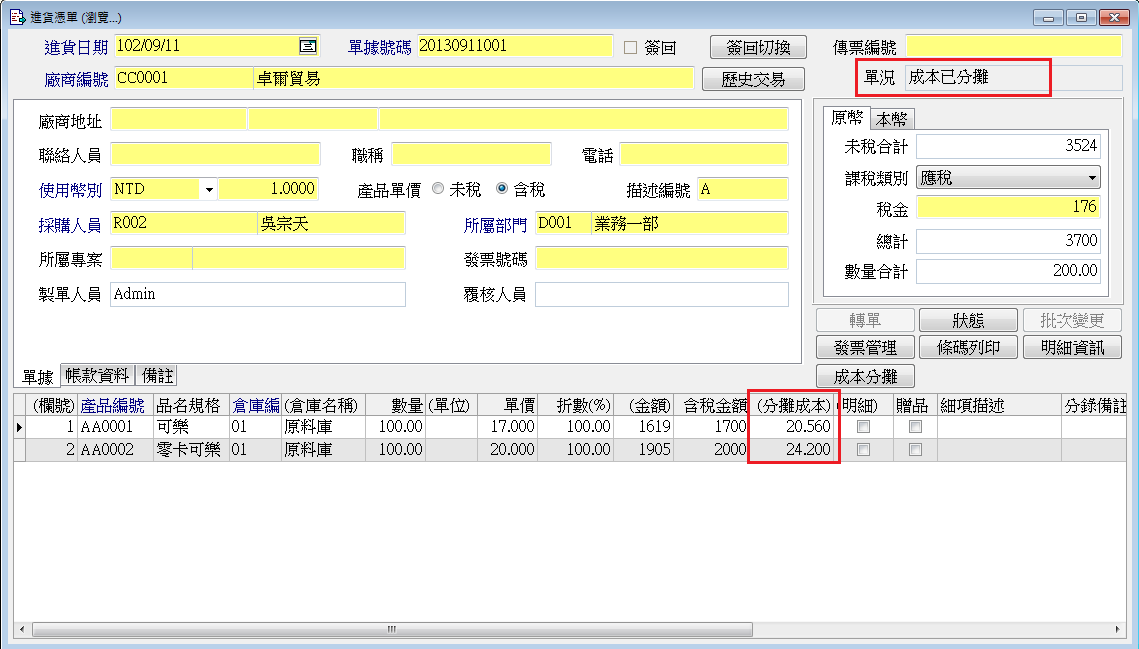The width and height of the screenshot is (1139, 649).
Task: Open the calendar picker for 進貨日期
Action: [x=308, y=46]
